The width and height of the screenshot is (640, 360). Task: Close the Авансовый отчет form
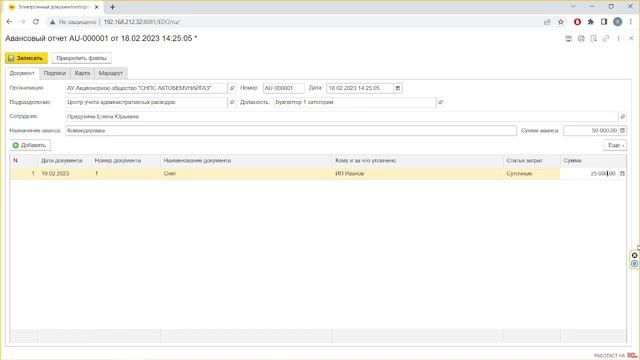pyautogui.click(x=631, y=38)
